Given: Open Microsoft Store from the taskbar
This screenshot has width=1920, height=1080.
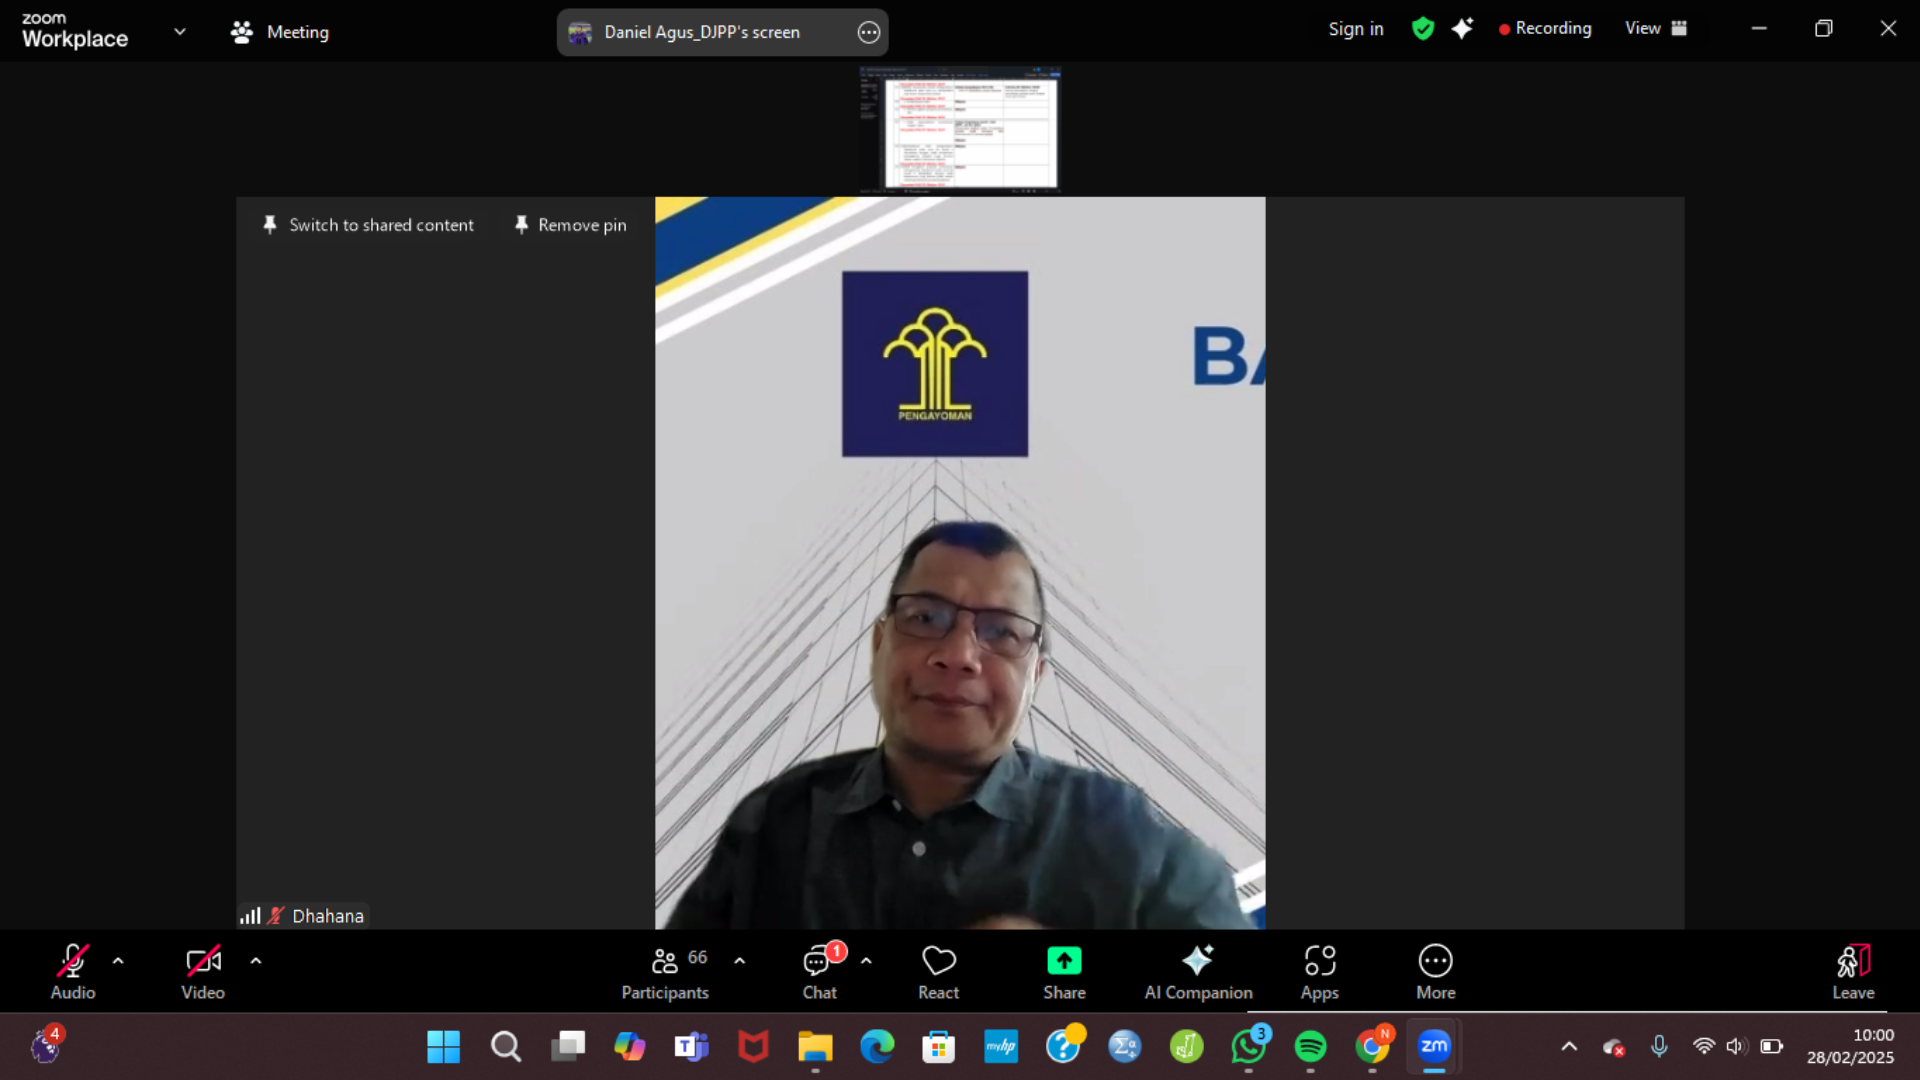Looking at the screenshot, I should coord(938,1047).
